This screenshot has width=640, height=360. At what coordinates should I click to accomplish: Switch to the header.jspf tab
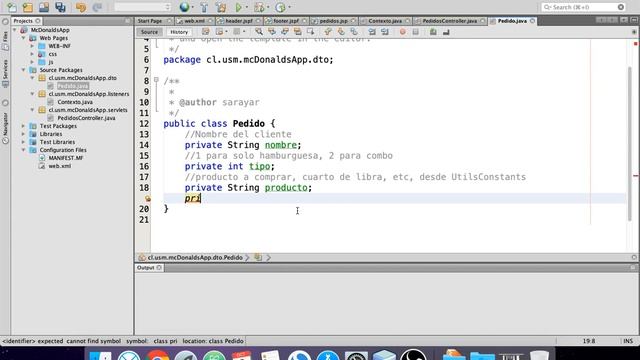[239, 21]
